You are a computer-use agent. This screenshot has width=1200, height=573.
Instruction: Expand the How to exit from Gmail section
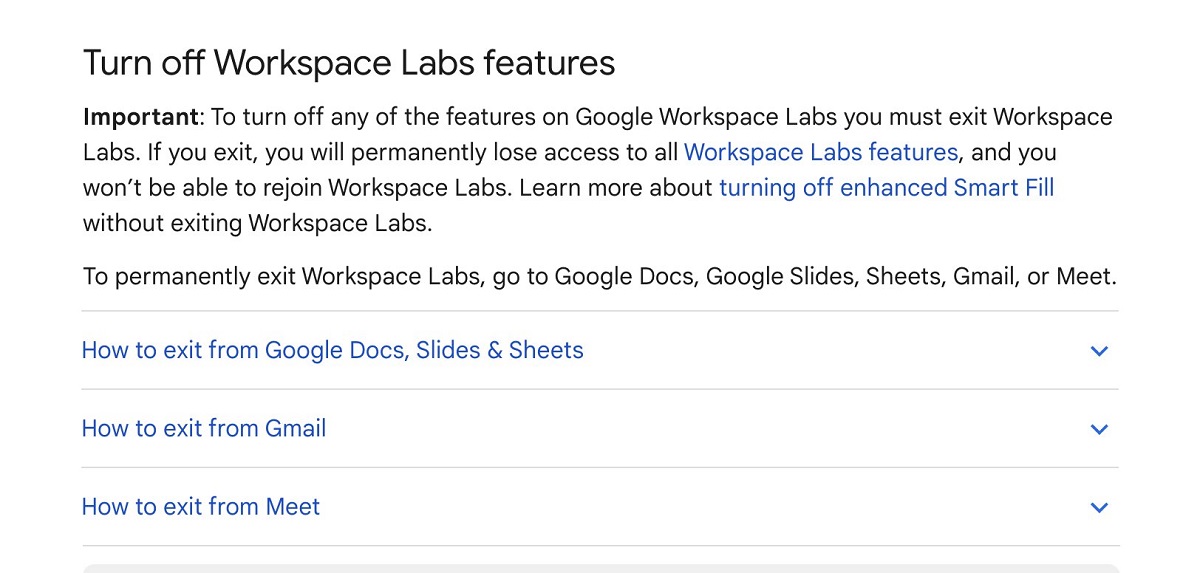[600, 428]
